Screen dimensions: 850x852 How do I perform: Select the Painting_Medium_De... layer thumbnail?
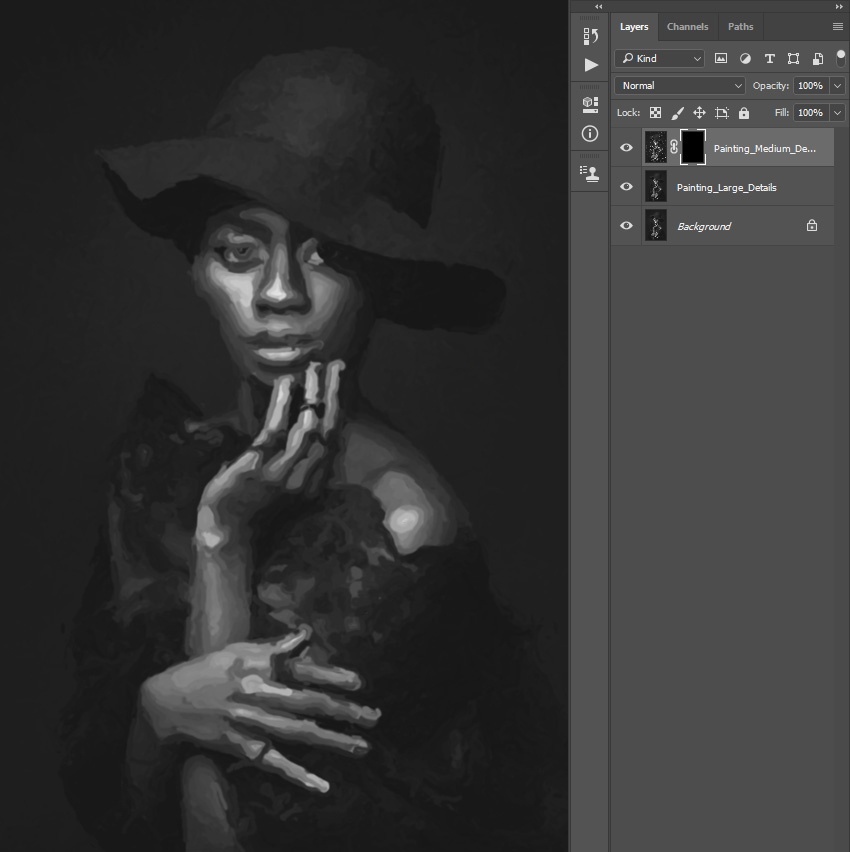coord(655,147)
